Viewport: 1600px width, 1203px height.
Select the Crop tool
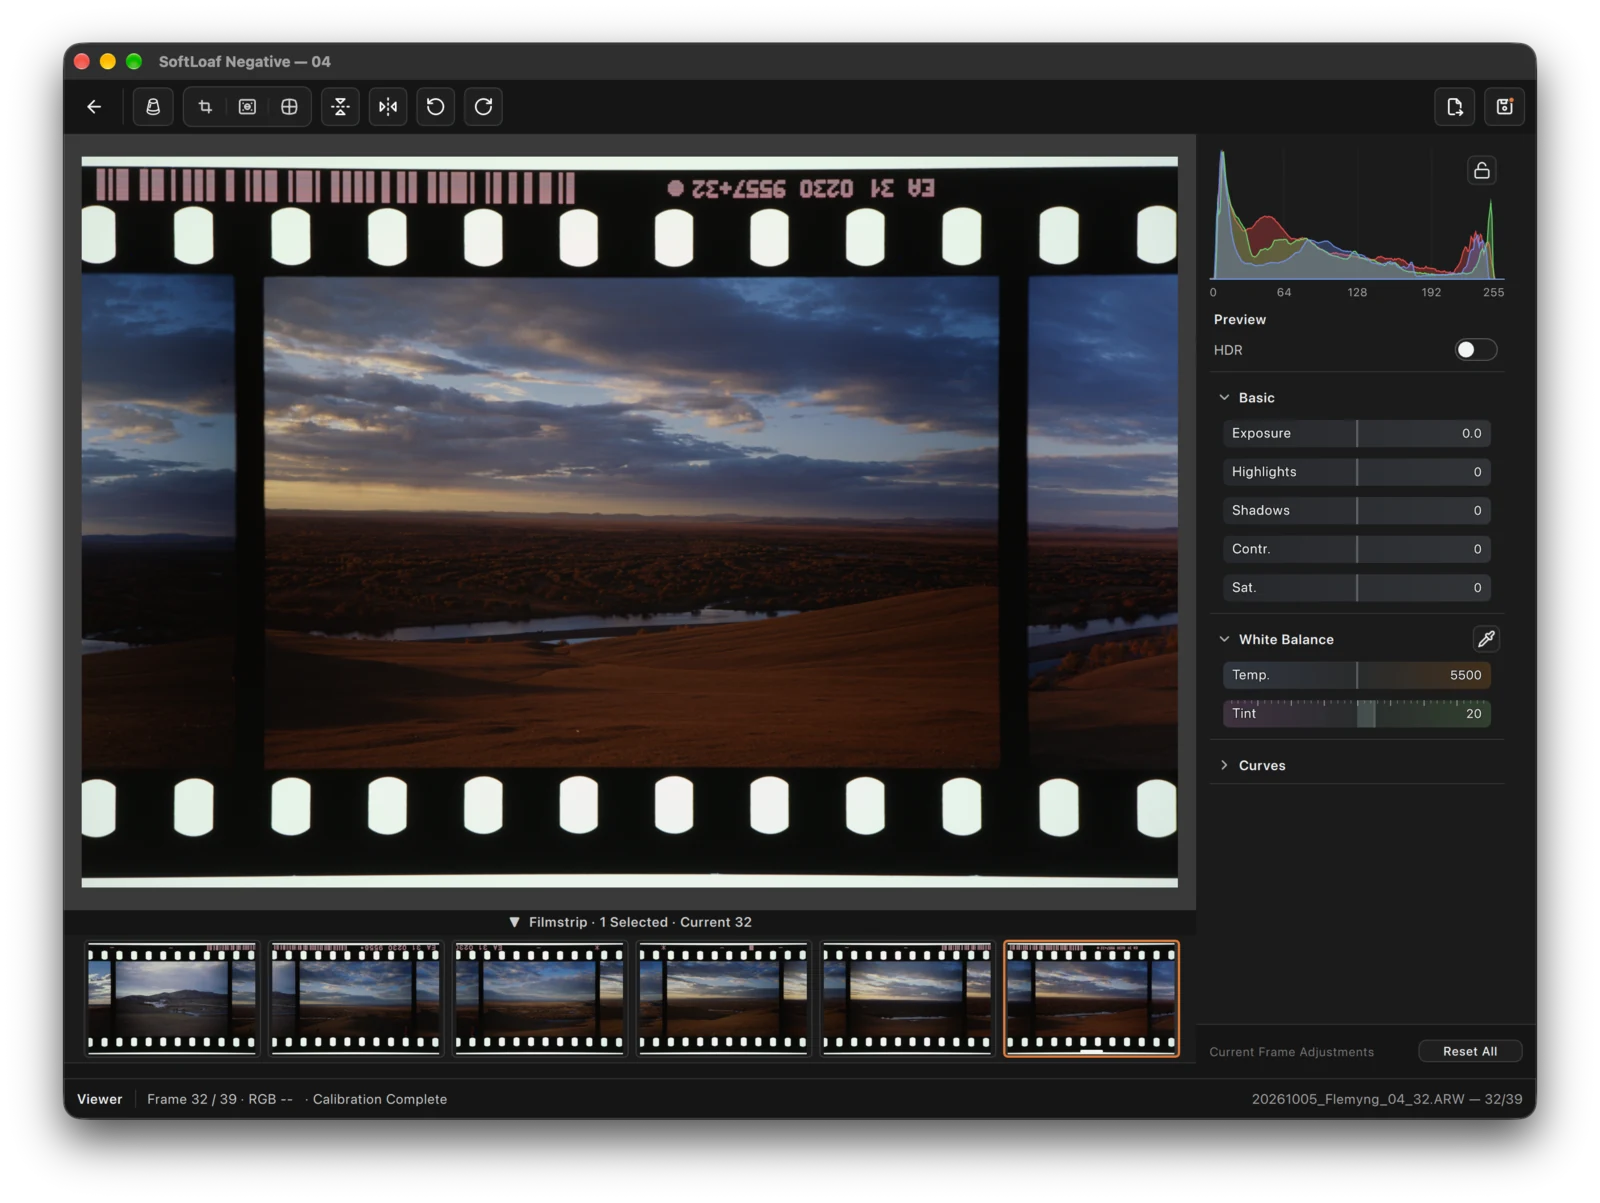(205, 107)
